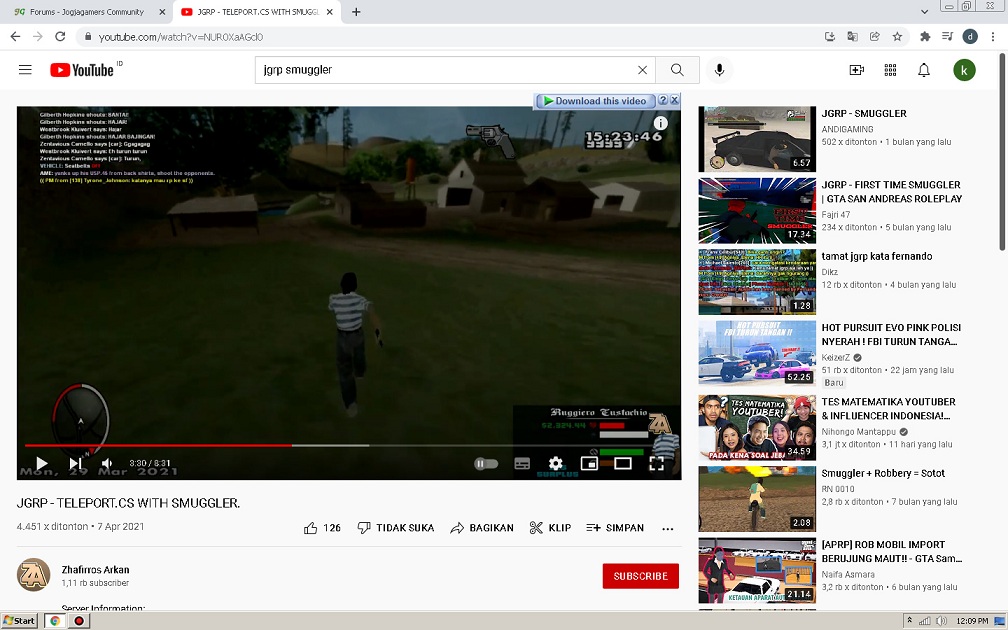Open the [APRP] ROB MOBIL IMPORT video
The width and height of the screenshot is (1008, 630).
coord(892,552)
